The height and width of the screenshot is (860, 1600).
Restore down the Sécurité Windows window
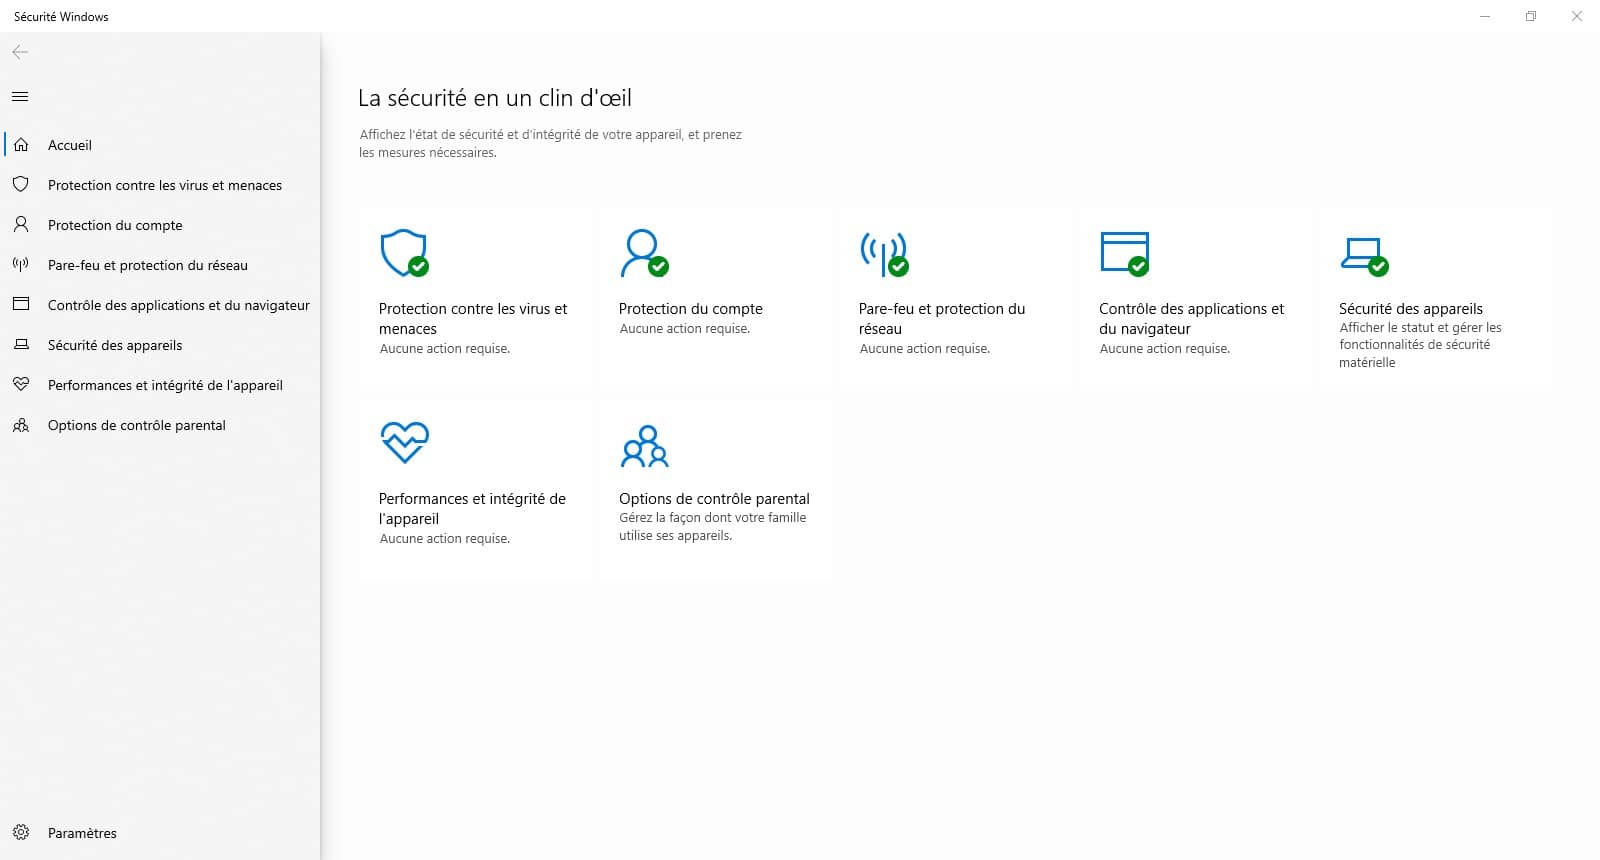pos(1531,16)
